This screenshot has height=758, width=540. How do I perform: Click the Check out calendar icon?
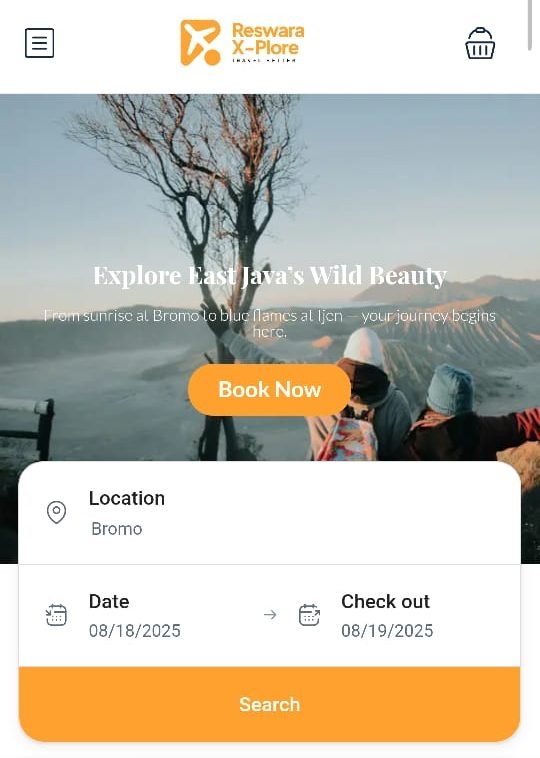tap(309, 615)
